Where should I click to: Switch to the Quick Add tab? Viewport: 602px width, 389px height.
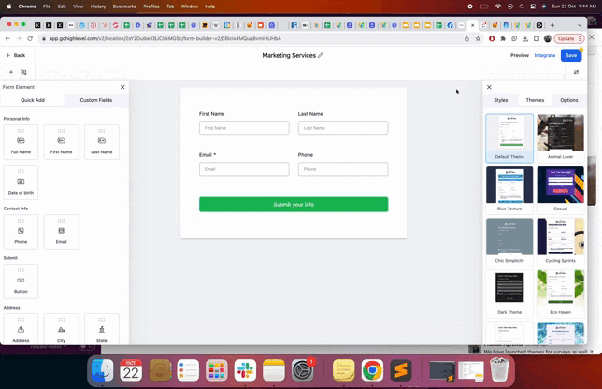point(33,100)
